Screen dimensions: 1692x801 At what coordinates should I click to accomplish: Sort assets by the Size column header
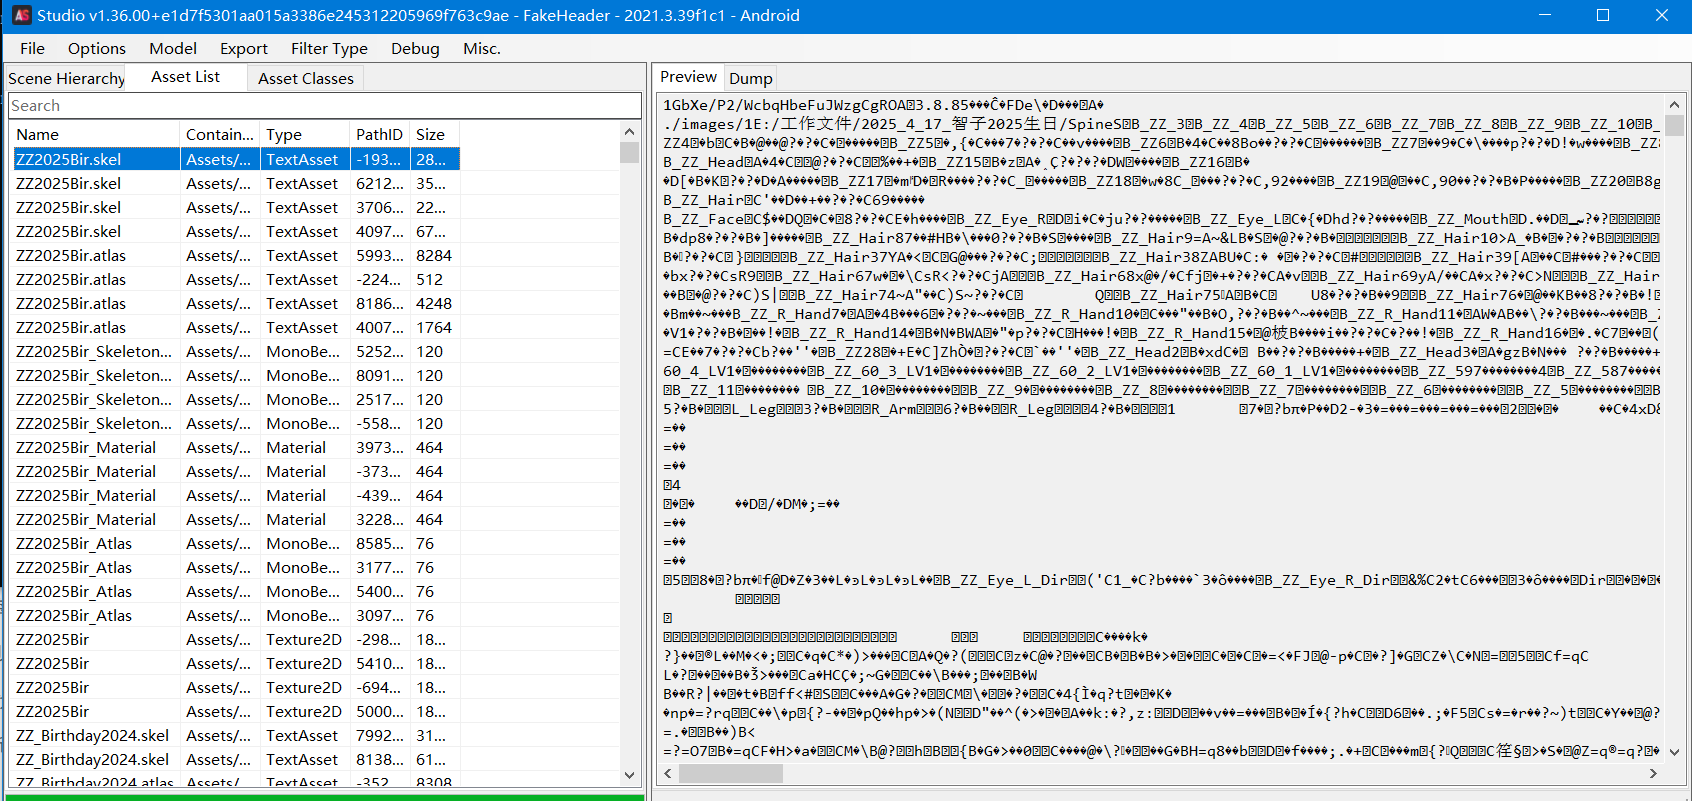pyautogui.click(x=430, y=134)
